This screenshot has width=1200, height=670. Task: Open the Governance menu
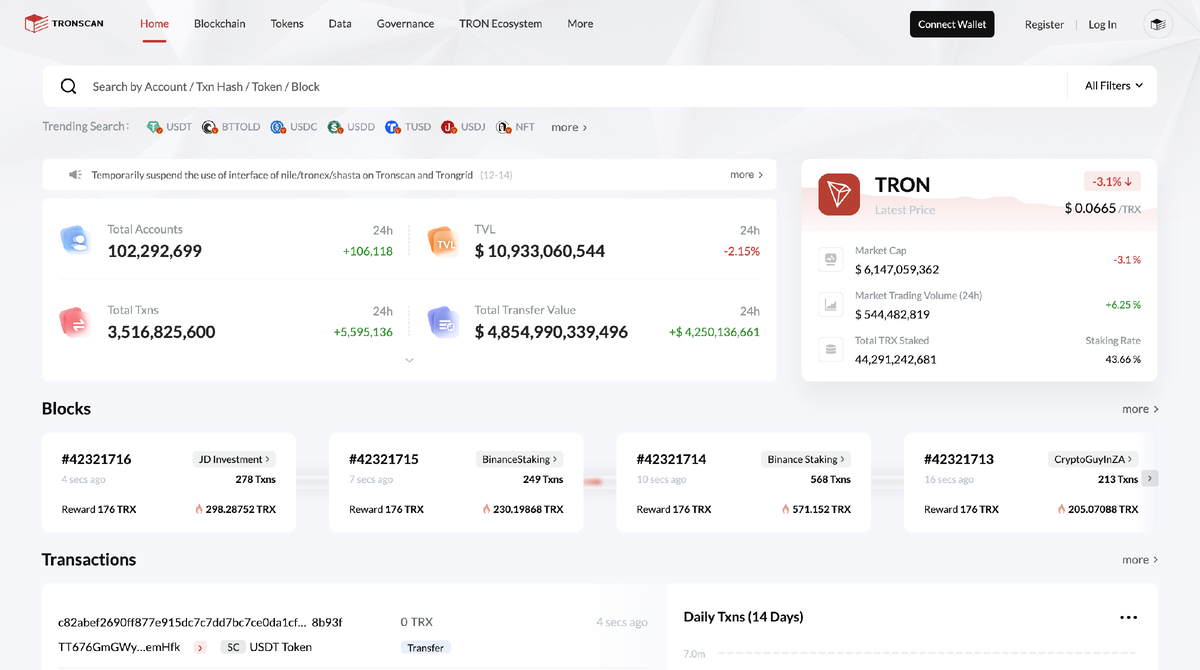(x=405, y=24)
